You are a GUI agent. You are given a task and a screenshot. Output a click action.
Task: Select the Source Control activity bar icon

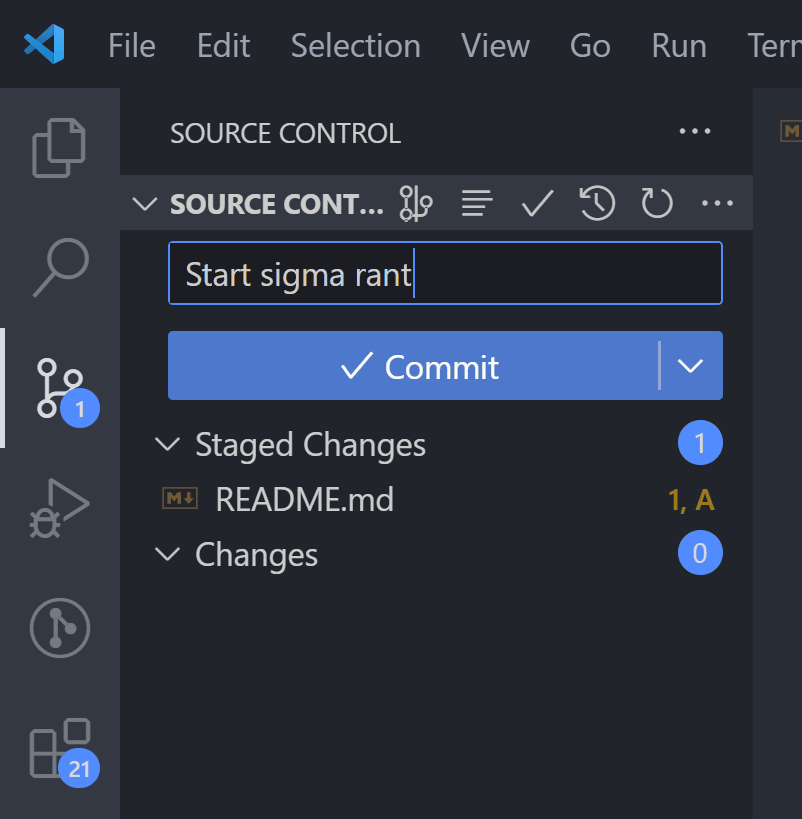[60, 388]
